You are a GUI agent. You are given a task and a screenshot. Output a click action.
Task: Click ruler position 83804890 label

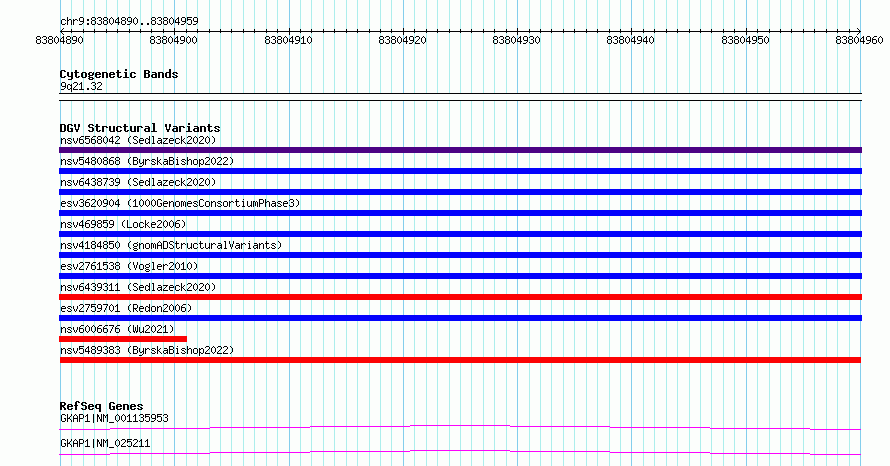click(59, 40)
